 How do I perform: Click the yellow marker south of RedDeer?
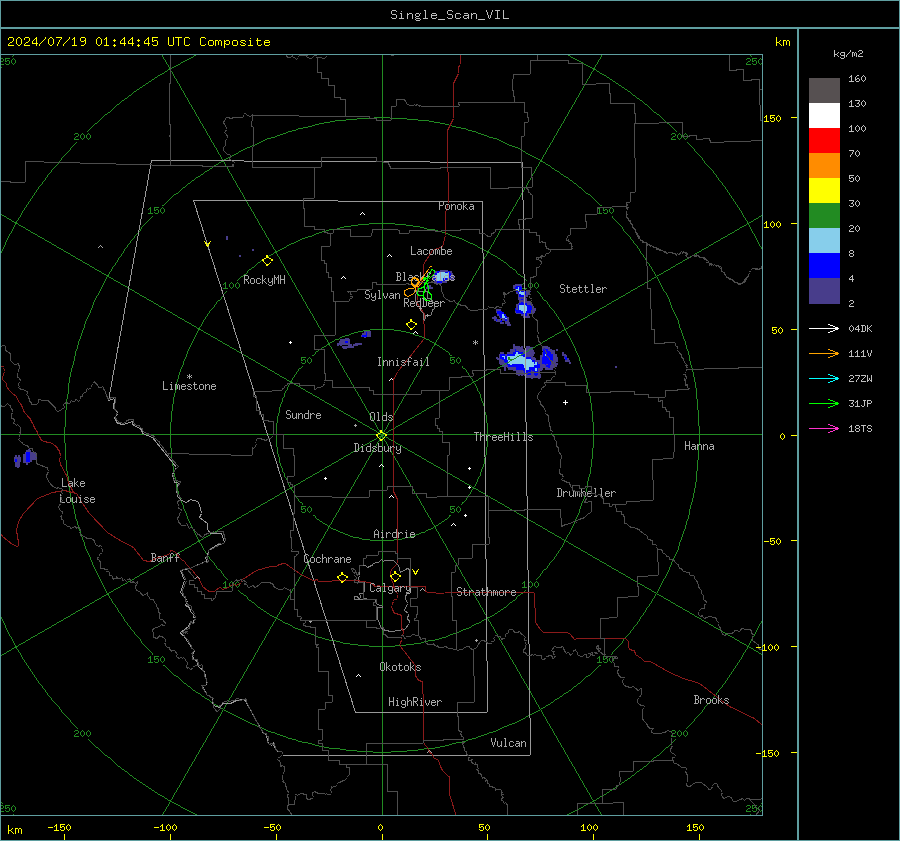tap(412, 325)
